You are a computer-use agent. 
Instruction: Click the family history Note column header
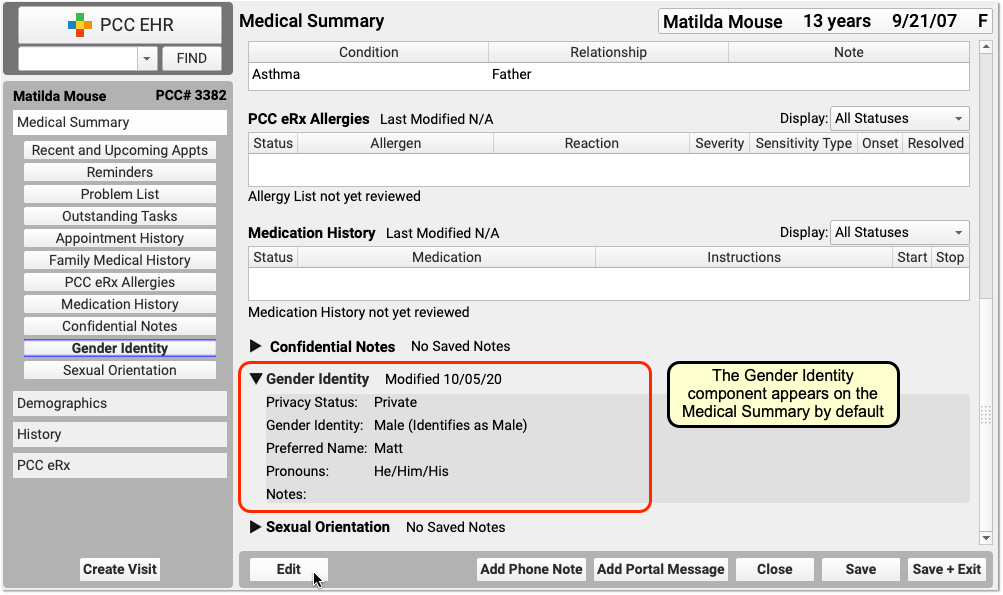click(849, 52)
